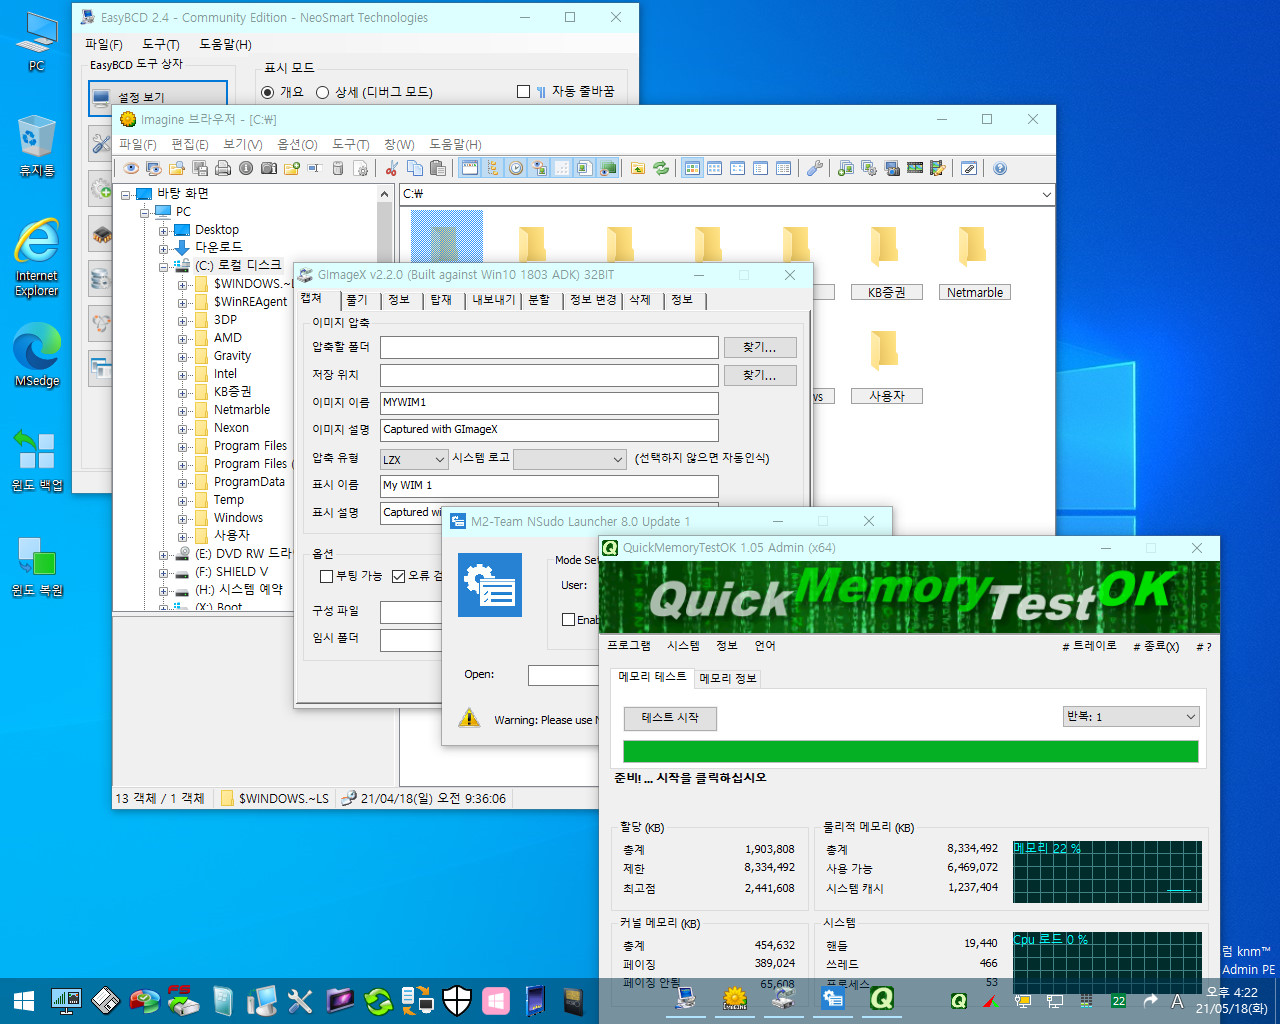Open 도움말(H) menu in EasyBCD
The image size is (1280, 1024).
(225, 44)
